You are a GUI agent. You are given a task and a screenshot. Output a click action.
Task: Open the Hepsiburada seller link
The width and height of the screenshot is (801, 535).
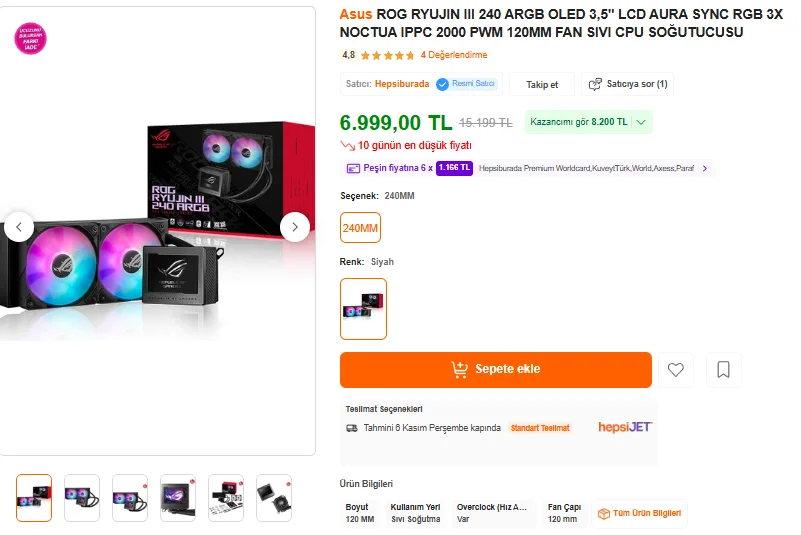point(402,84)
